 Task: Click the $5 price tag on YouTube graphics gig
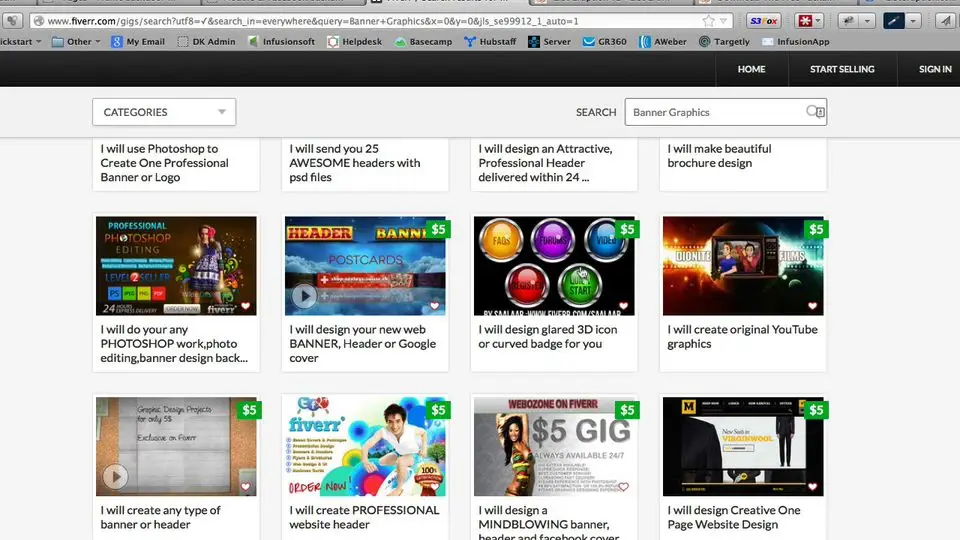click(x=816, y=229)
